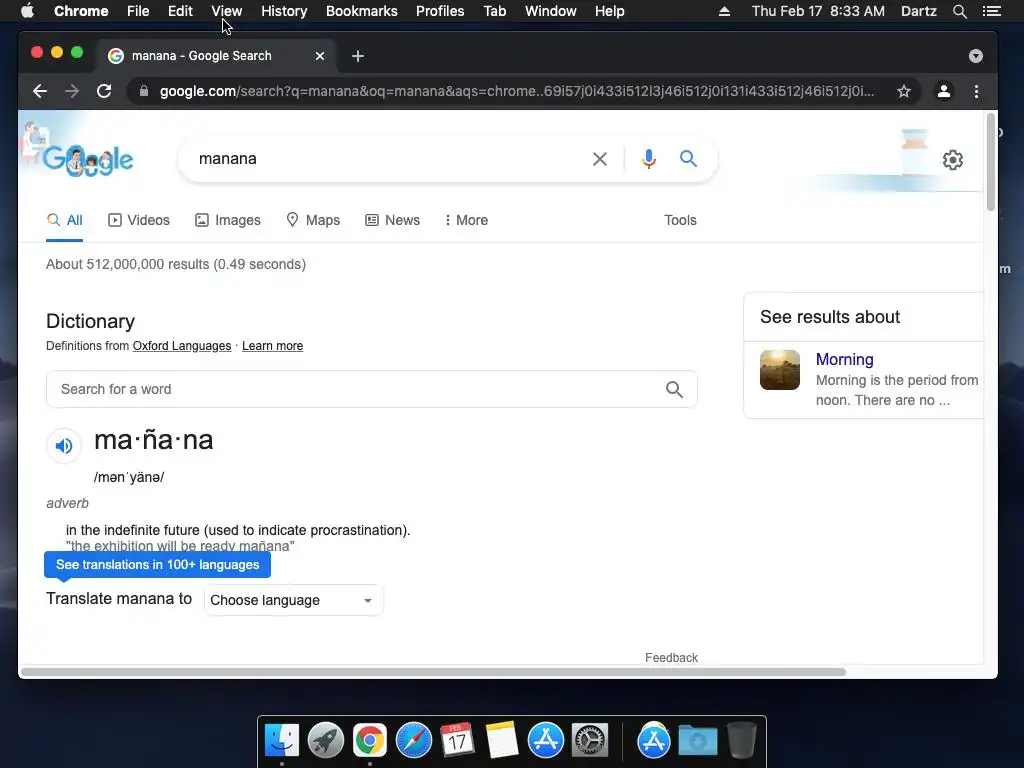Image resolution: width=1024 pixels, height=768 pixels.
Task: Open the Trash in the Dock
Action: click(x=741, y=739)
